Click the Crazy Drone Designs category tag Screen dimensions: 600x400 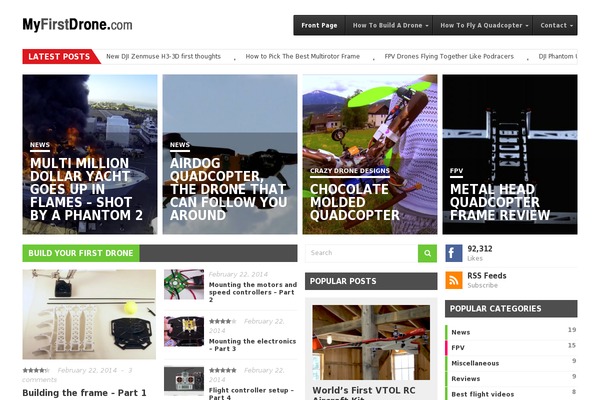click(350, 171)
